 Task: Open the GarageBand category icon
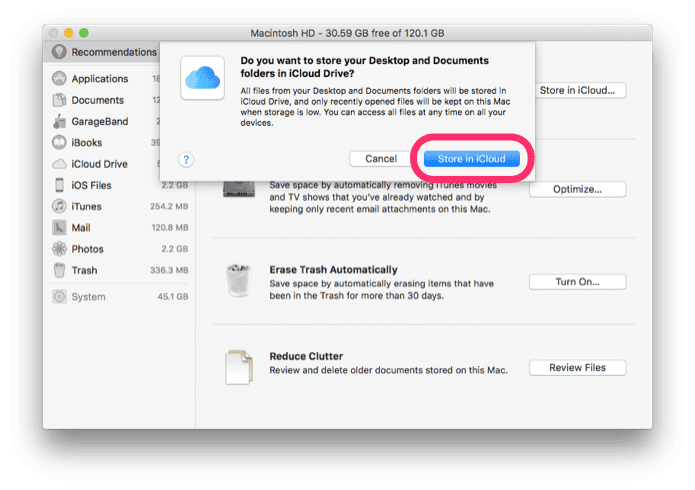[59, 121]
